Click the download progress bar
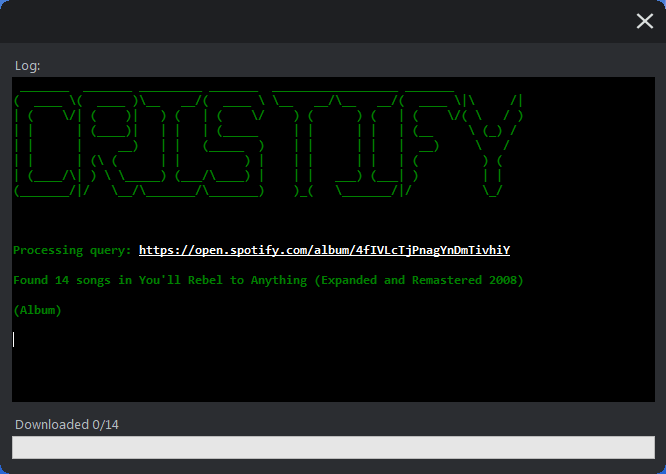This screenshot has height=474, width=666. 333,447
